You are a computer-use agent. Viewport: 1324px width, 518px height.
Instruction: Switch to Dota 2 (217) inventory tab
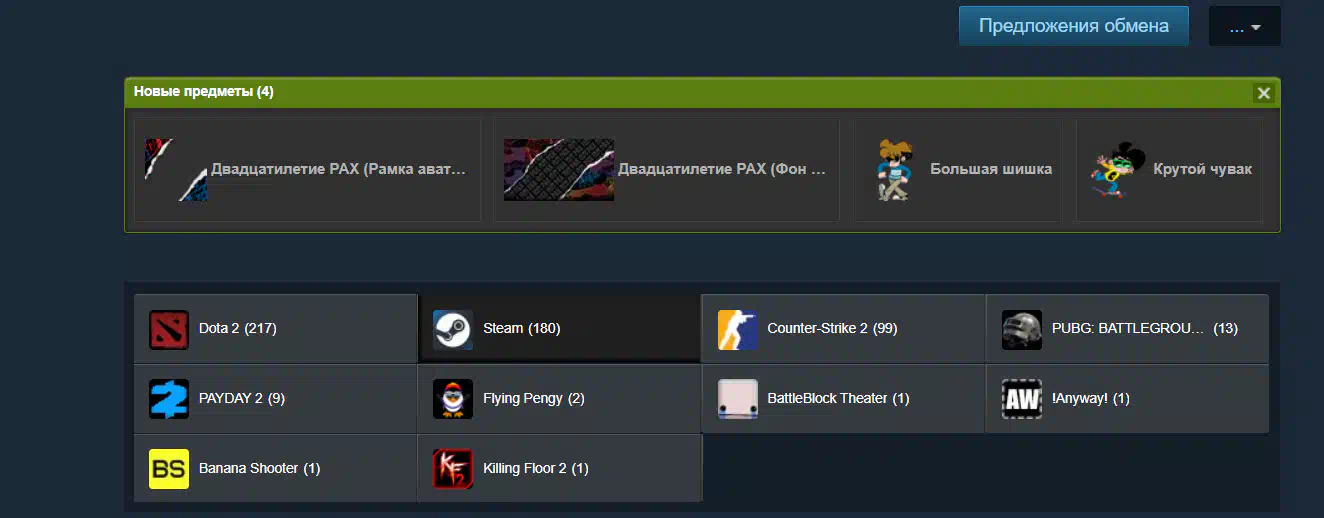point(275,329)
